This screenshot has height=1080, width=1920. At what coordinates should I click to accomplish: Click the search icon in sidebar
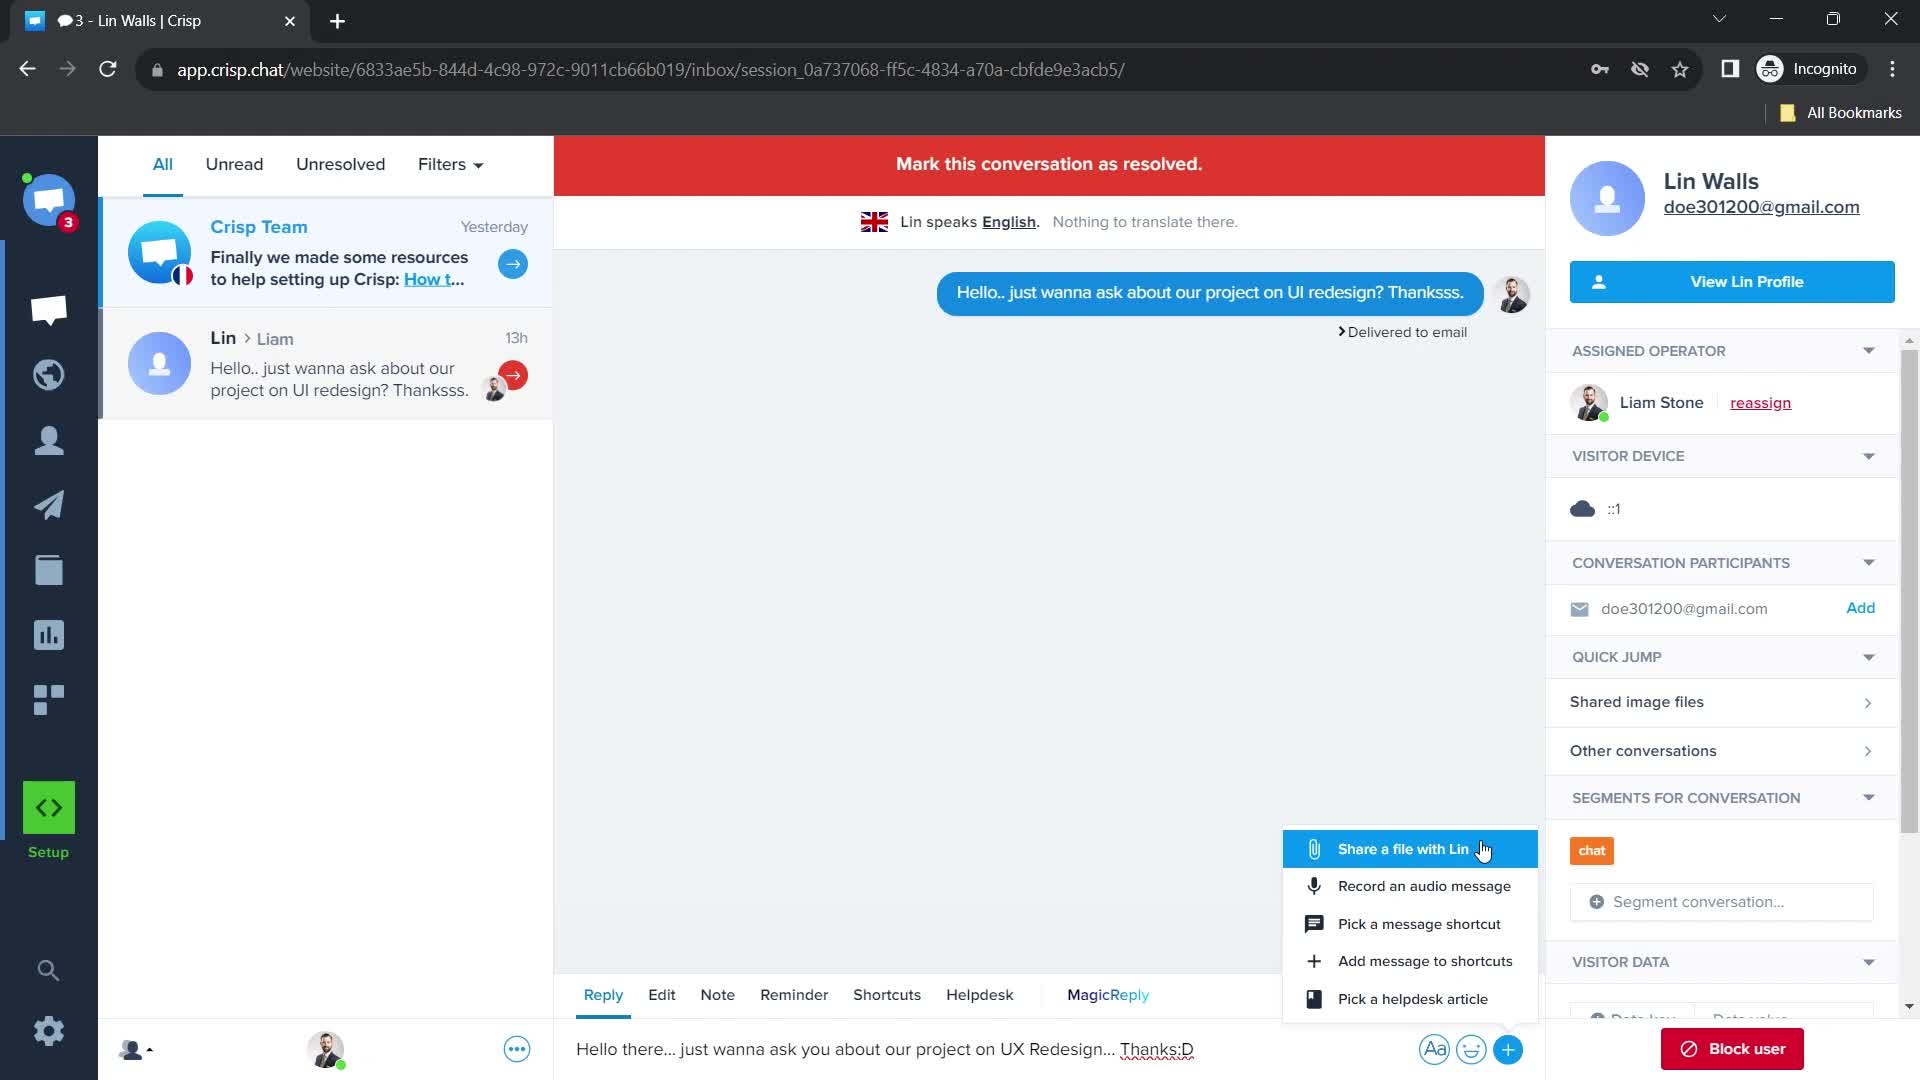pyautogui.click(x=49, y=969)
